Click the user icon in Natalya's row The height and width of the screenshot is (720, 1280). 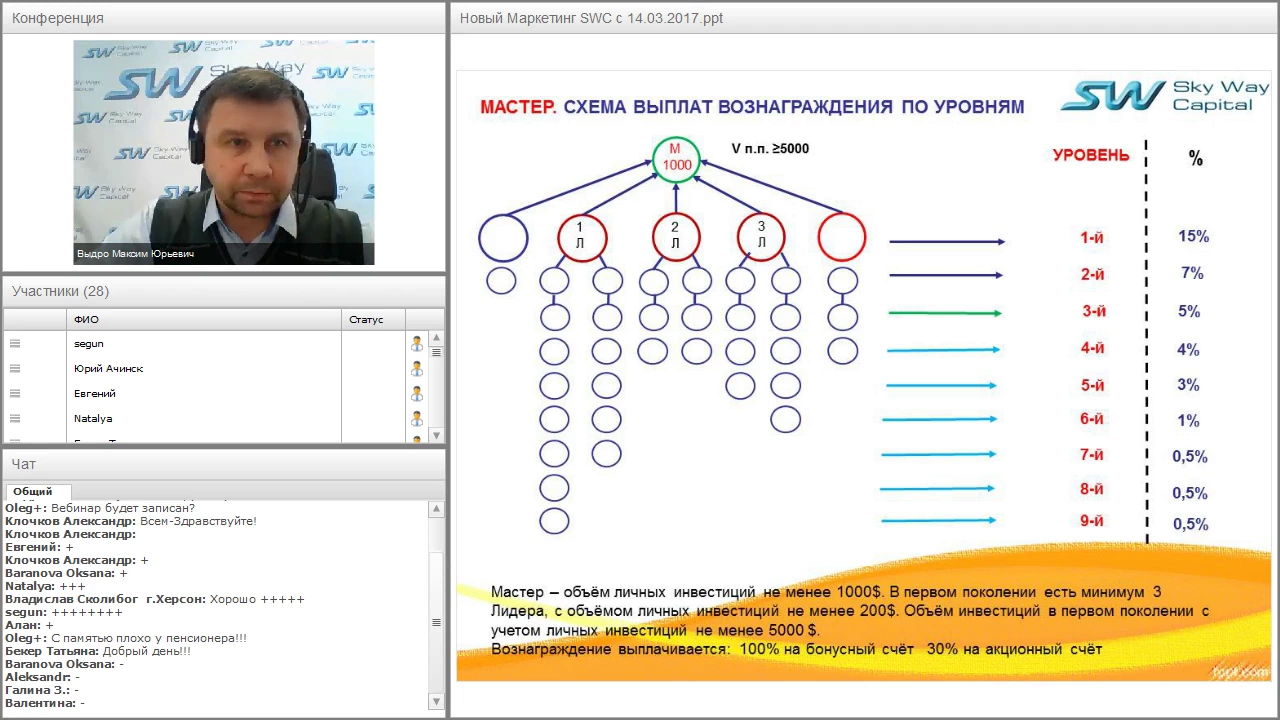tap(417, 418)
